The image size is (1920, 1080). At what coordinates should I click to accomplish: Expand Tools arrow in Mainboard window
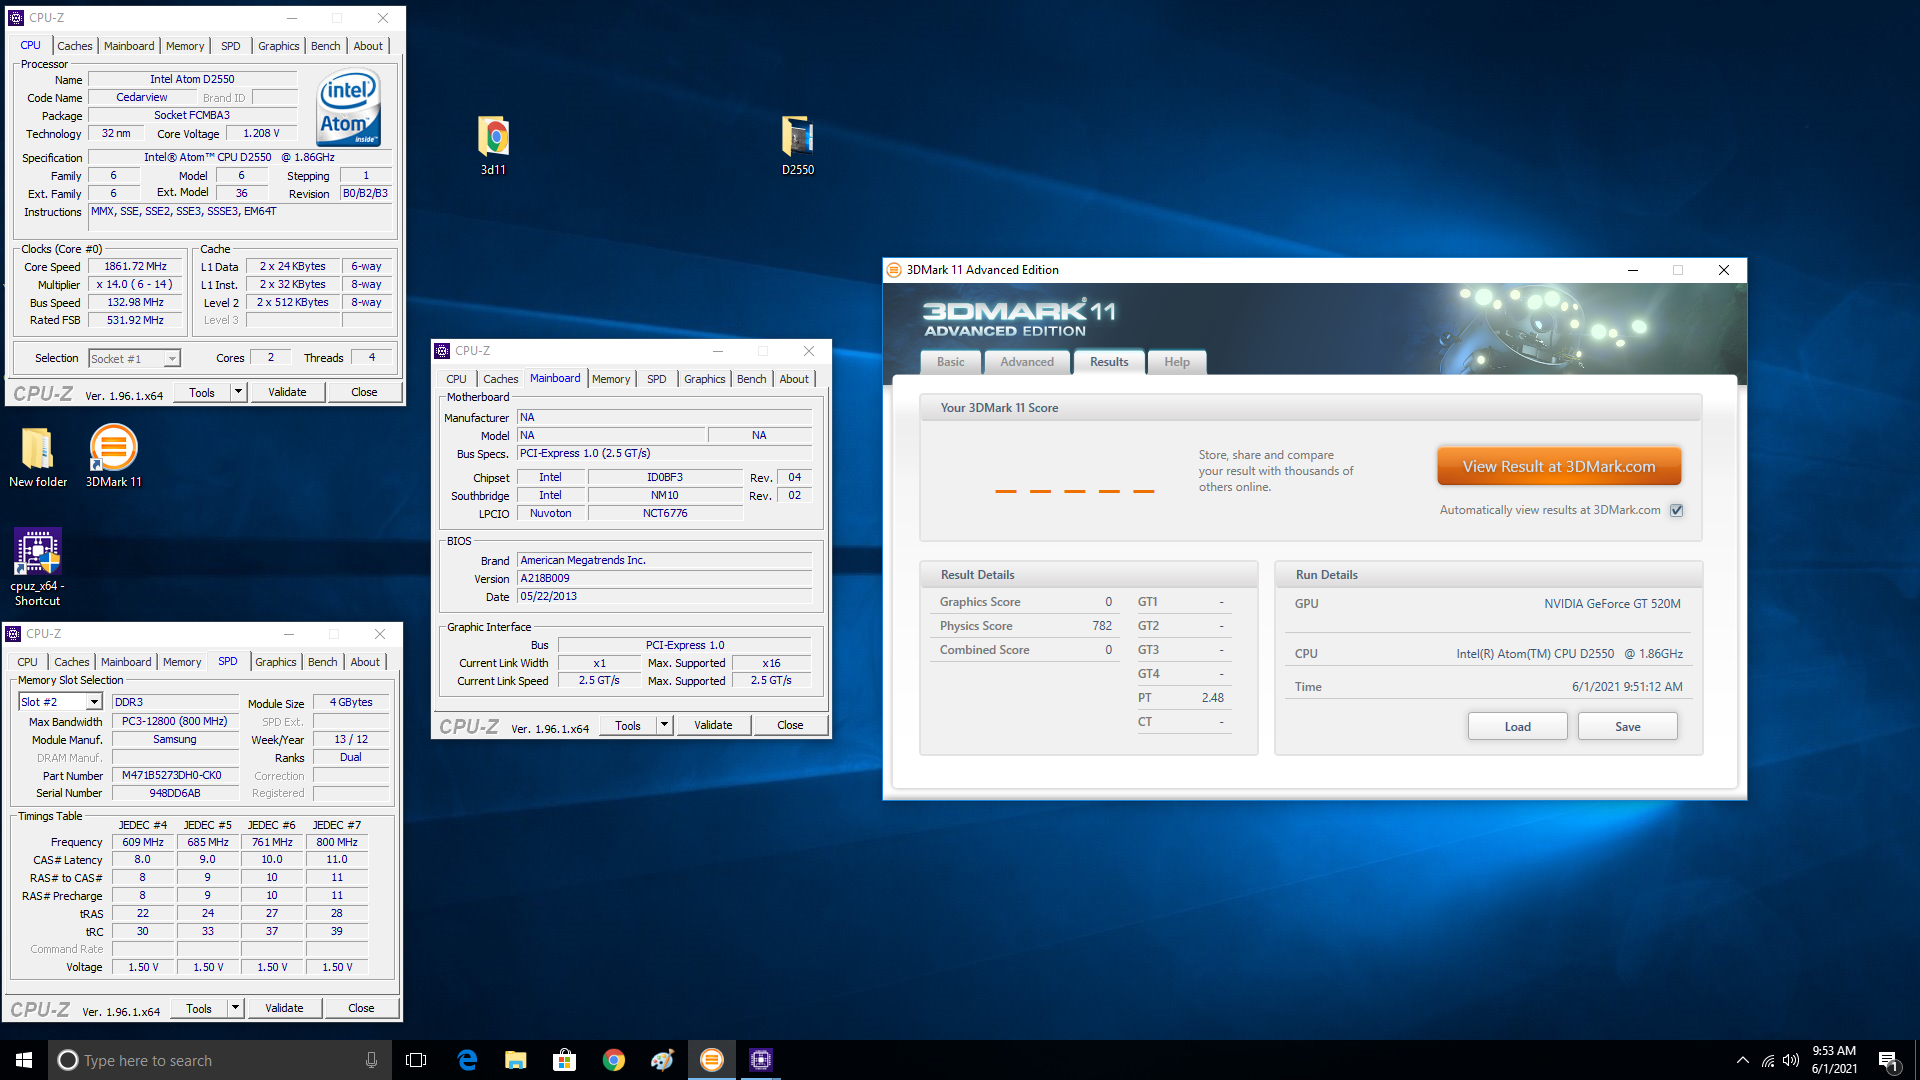point(664,725)
